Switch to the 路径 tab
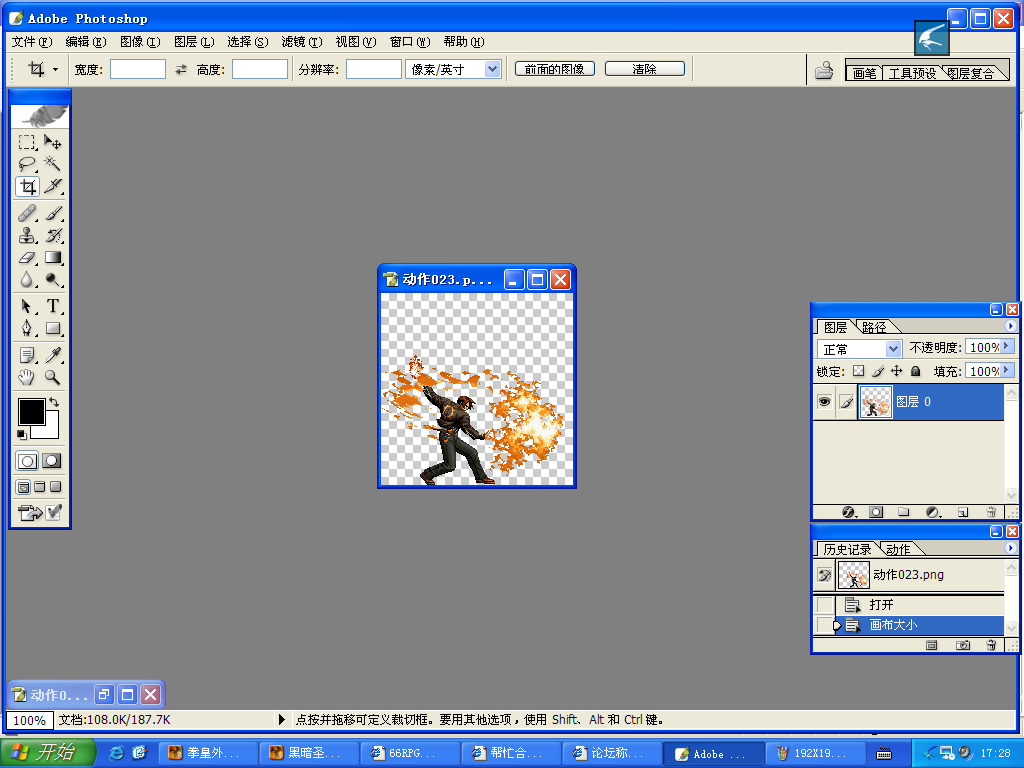 [x=874, y=327]
